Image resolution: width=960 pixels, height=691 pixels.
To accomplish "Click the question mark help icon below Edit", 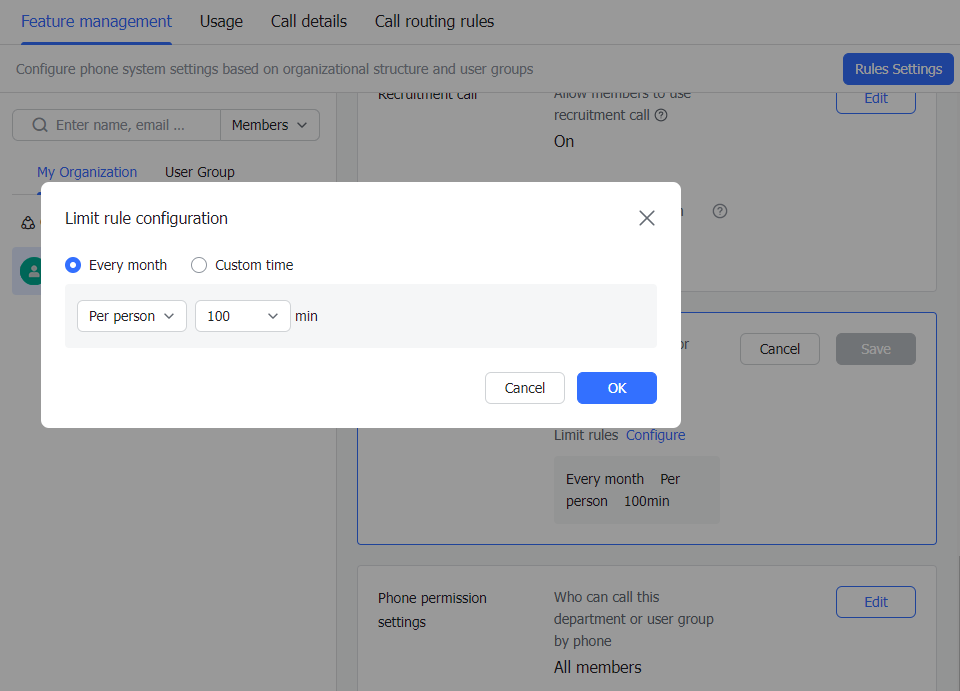I will tap(720, 210).
